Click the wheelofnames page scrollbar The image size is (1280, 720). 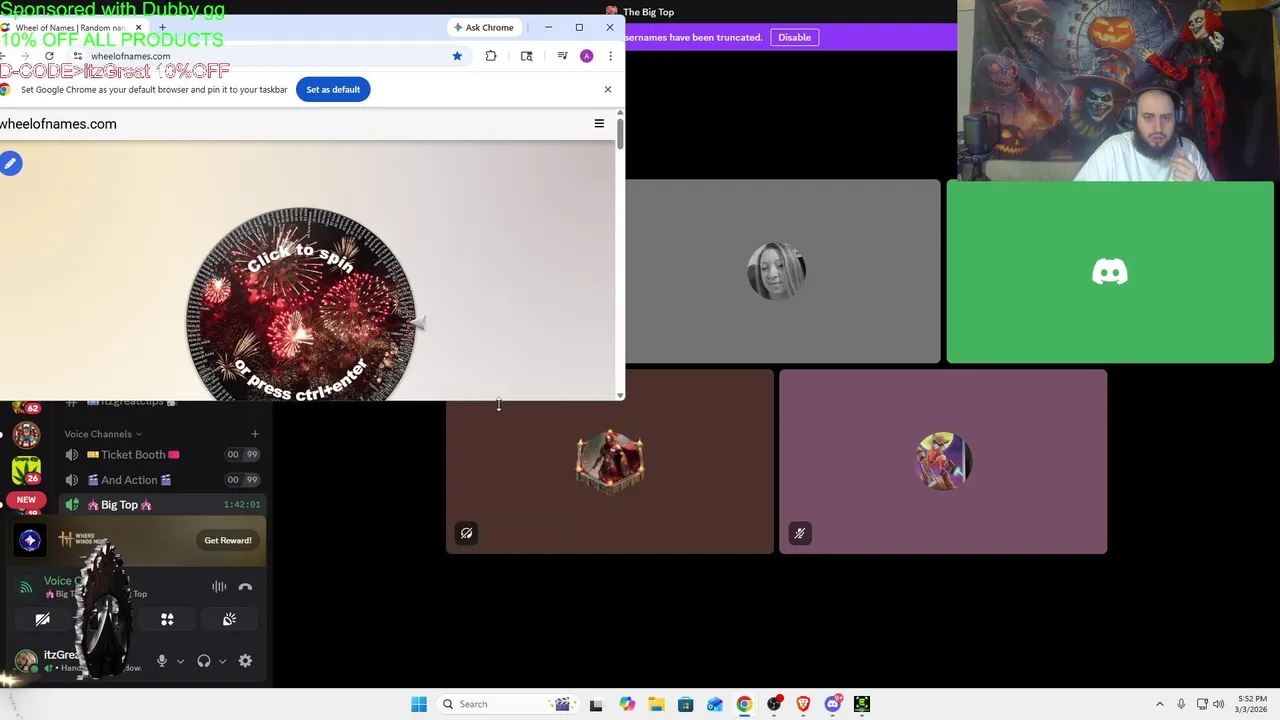click(620, 134)
